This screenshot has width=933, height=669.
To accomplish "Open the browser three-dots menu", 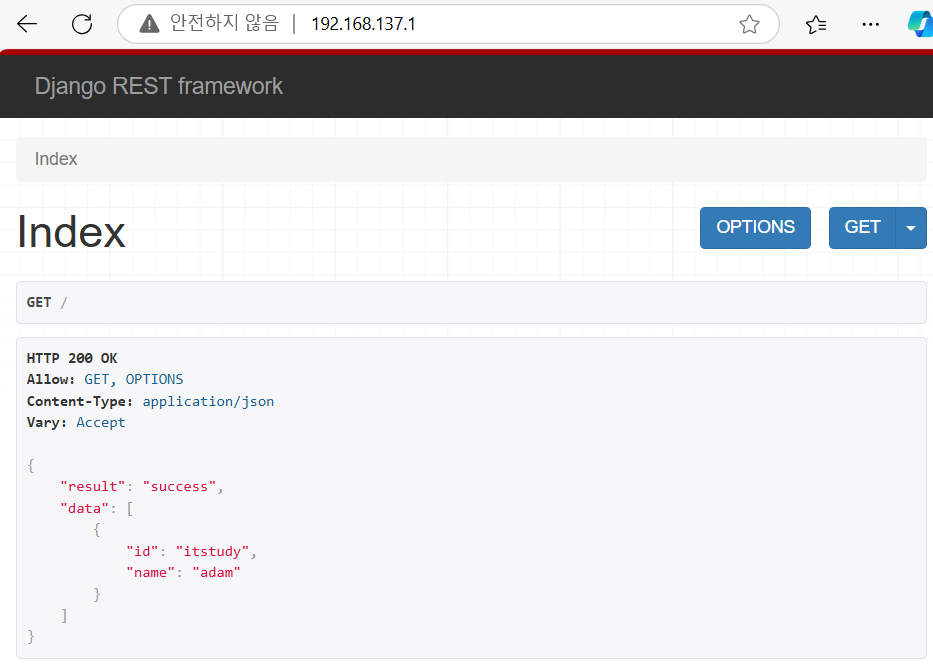I will click(871, 24).
